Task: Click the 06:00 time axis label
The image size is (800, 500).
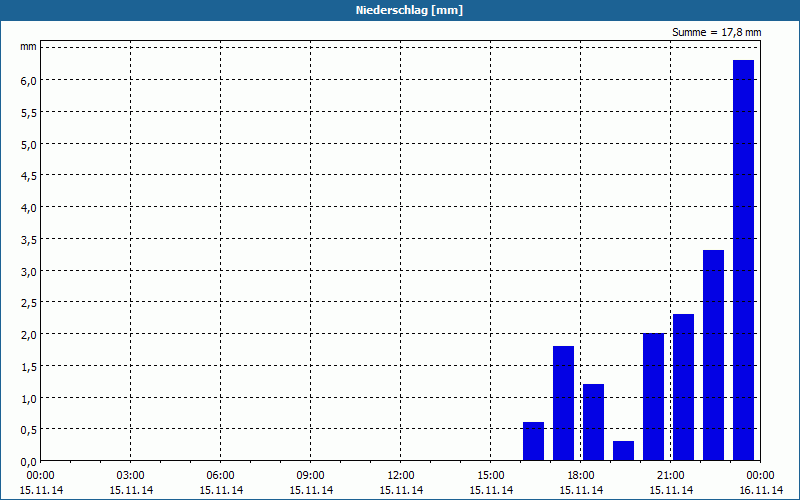Action: coord(220,476)
